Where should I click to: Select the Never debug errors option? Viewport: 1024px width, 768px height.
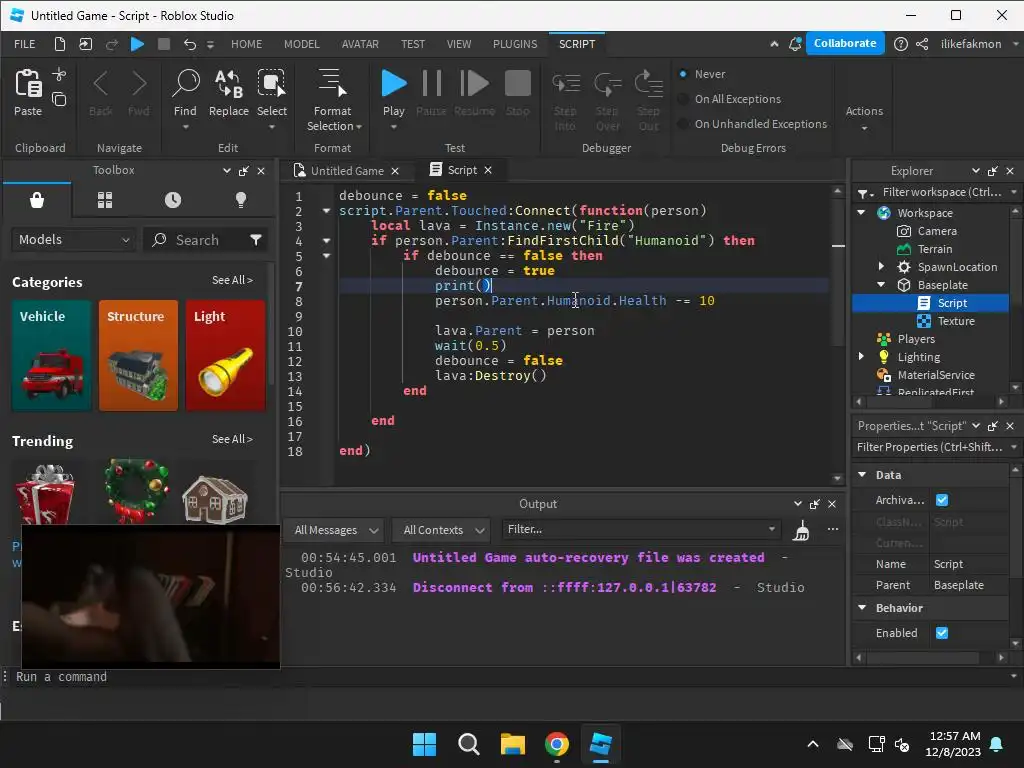pyautogui.click(x=683, y=74)
